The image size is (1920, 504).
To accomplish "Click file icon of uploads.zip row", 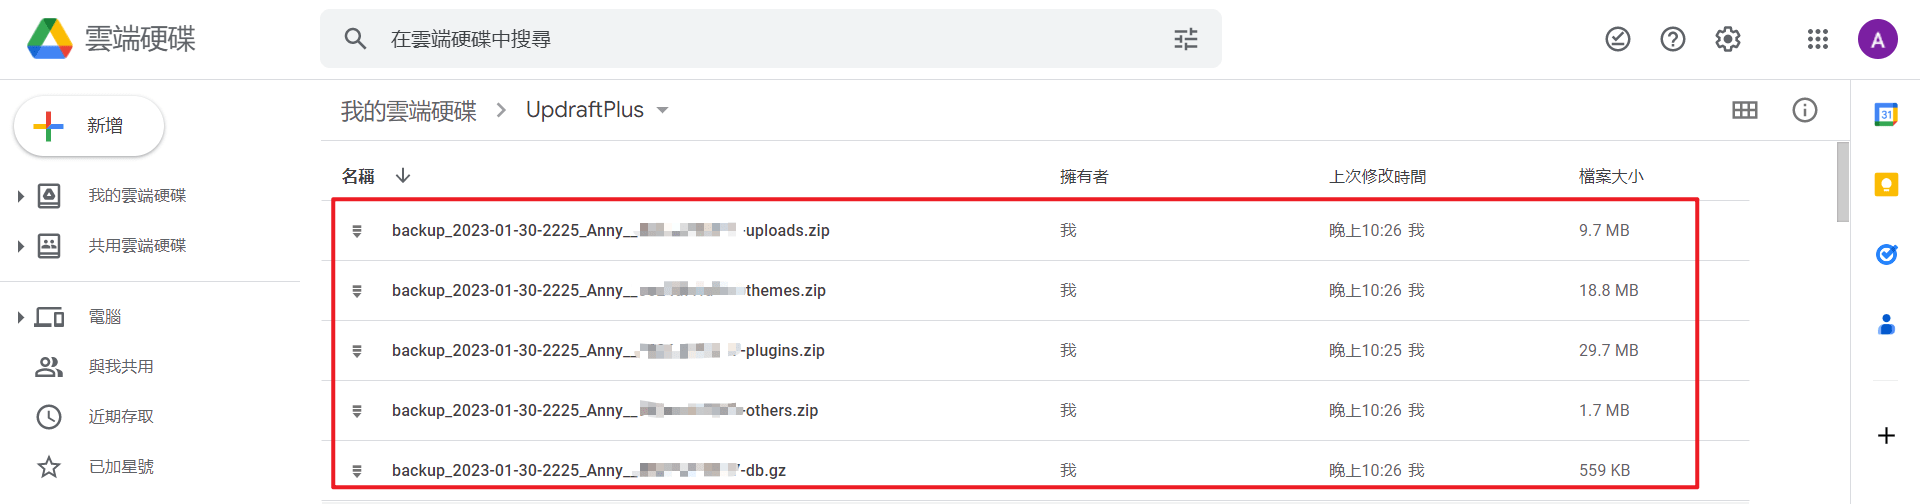I will pyautogui.click(x=357, y=231).
